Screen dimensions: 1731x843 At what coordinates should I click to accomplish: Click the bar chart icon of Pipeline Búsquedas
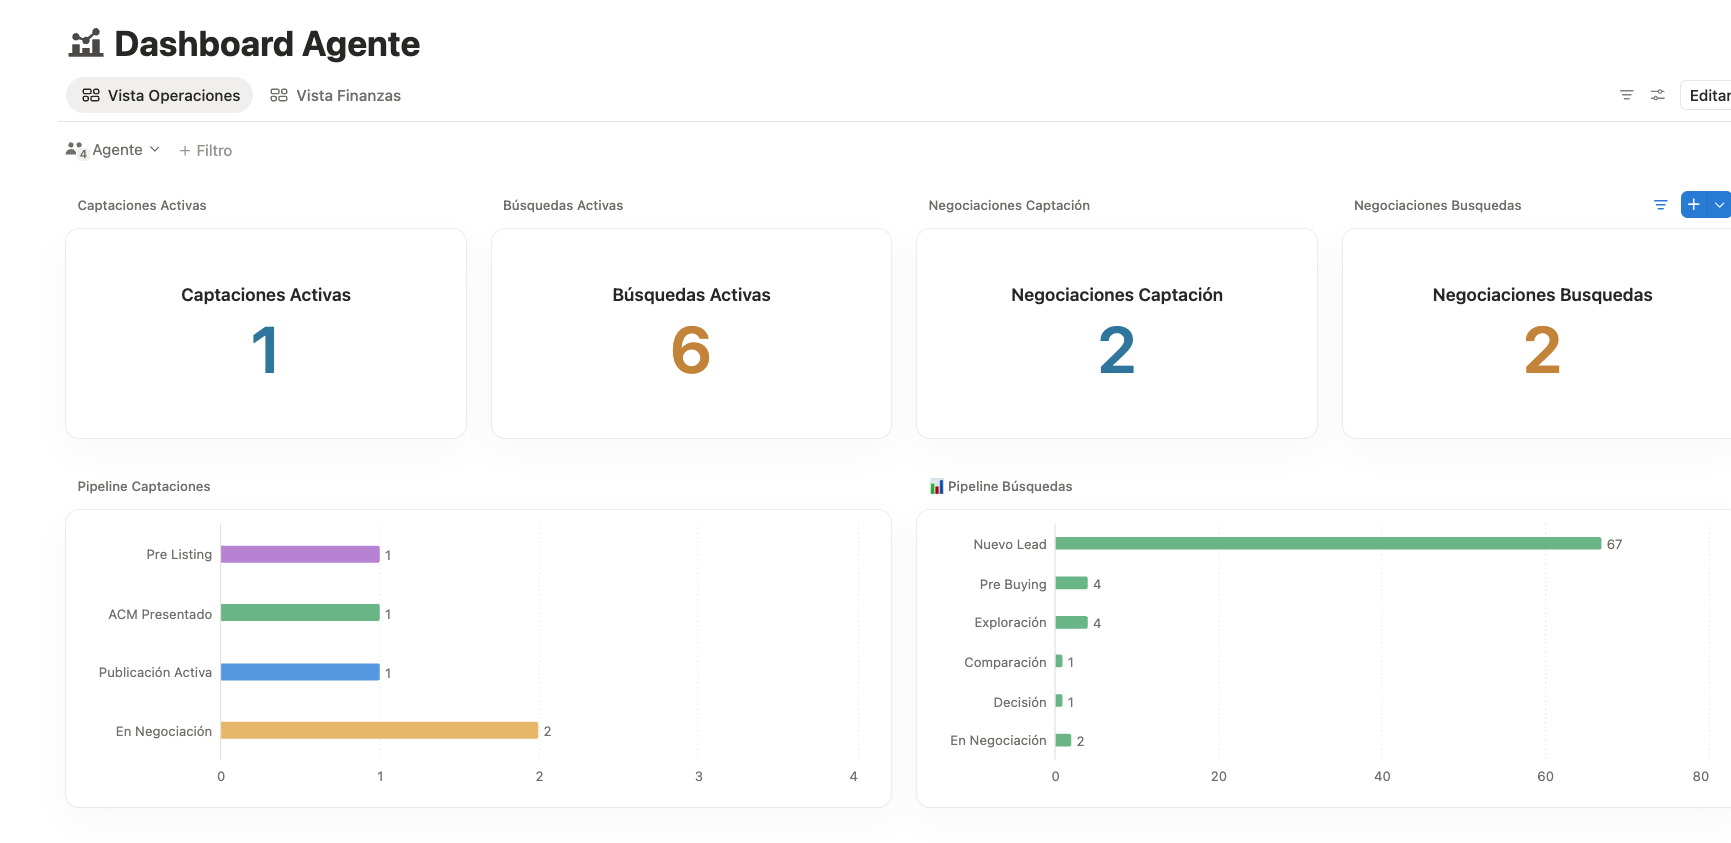[x=937, y=486]
